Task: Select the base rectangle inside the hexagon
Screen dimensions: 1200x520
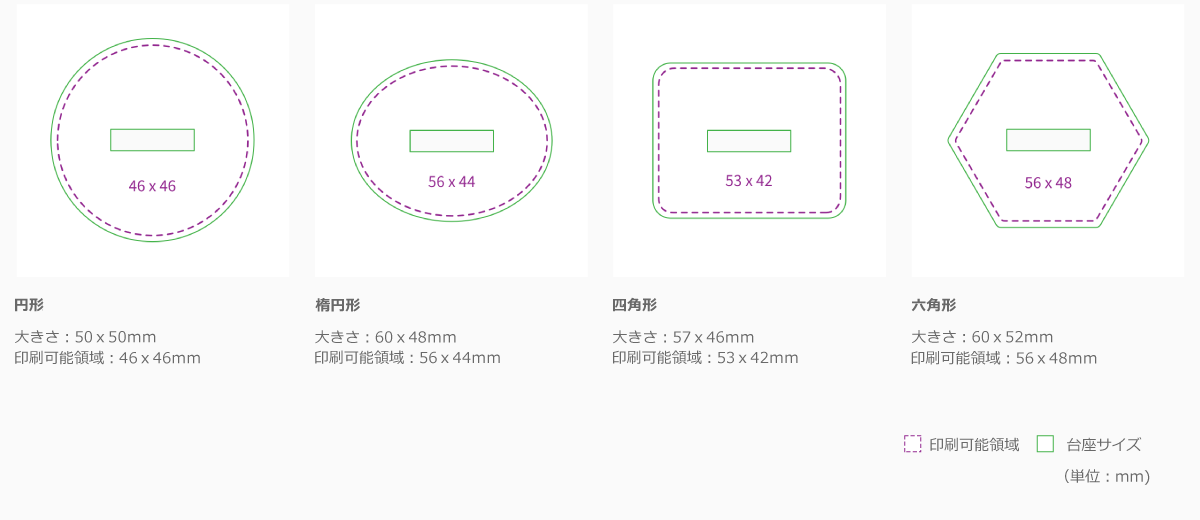Action: pyautogui.click(x=1048, y=140)
